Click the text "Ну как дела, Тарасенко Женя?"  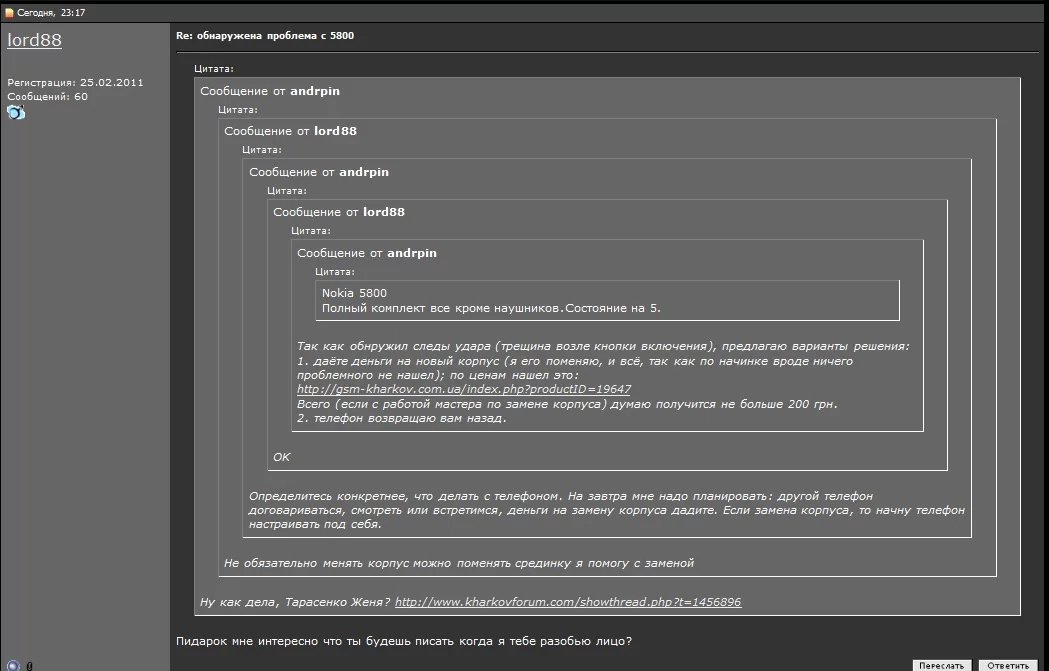pos(295,602)
